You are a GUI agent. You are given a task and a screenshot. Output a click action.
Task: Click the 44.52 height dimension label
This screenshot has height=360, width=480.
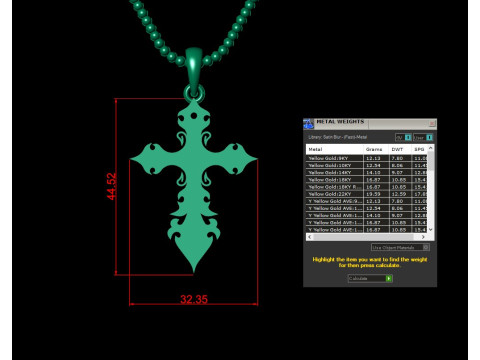click(x=112, y=186)
